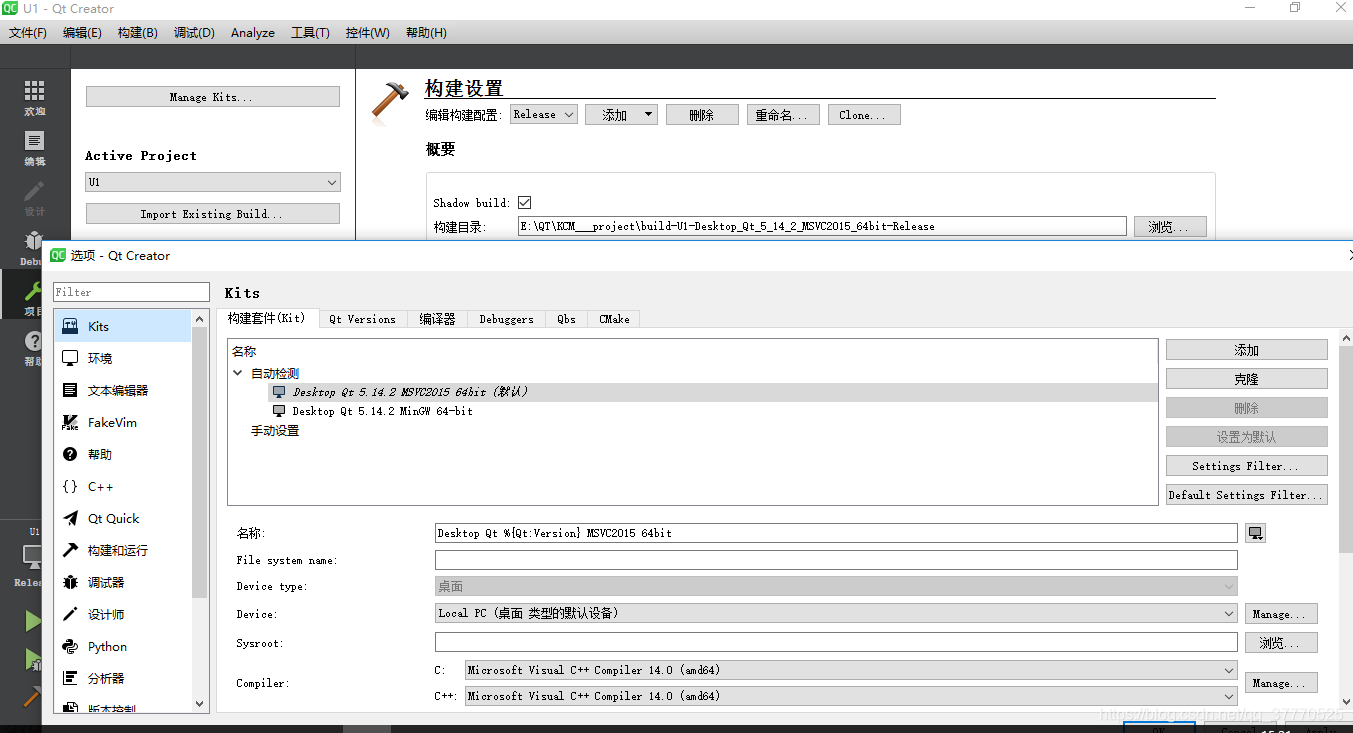The image size is (1353, 733).
Task: Click the 构建目录 path input field
Action: [822, 227]
